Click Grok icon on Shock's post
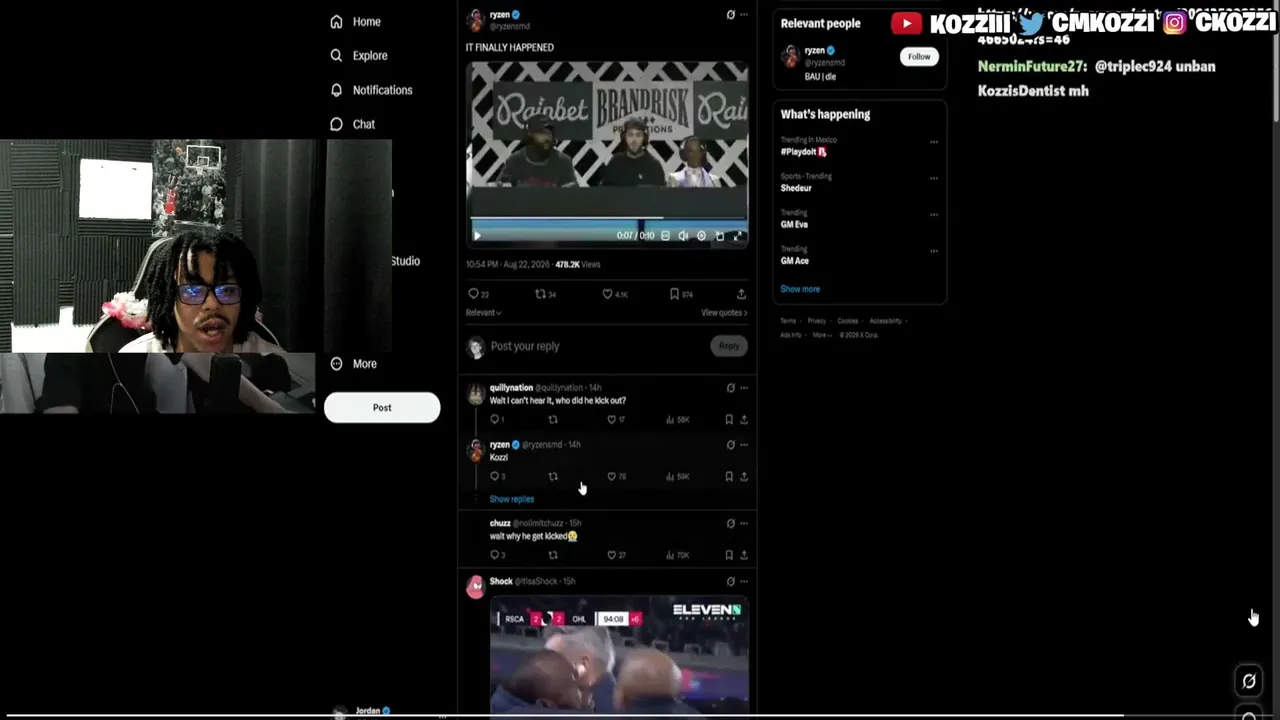 730,581
